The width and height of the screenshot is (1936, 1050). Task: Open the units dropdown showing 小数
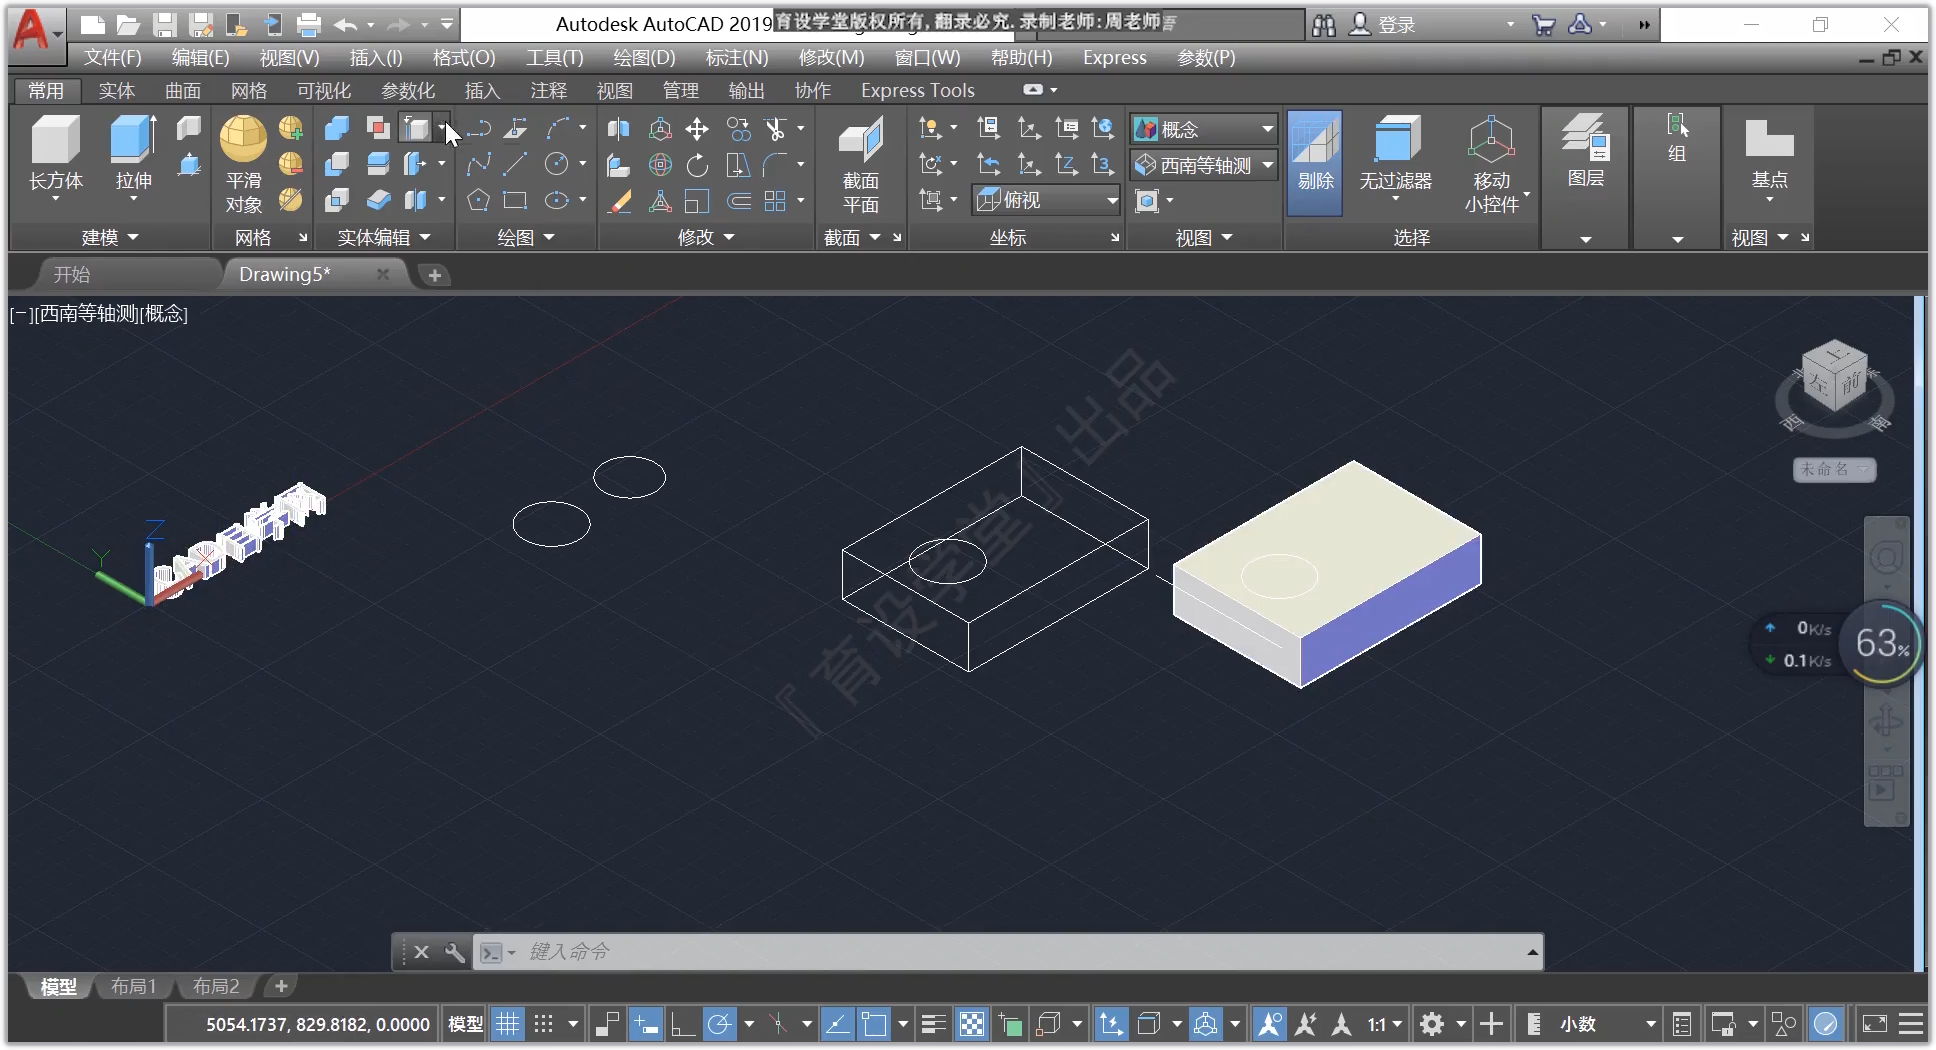[x=1606, y=1024]
